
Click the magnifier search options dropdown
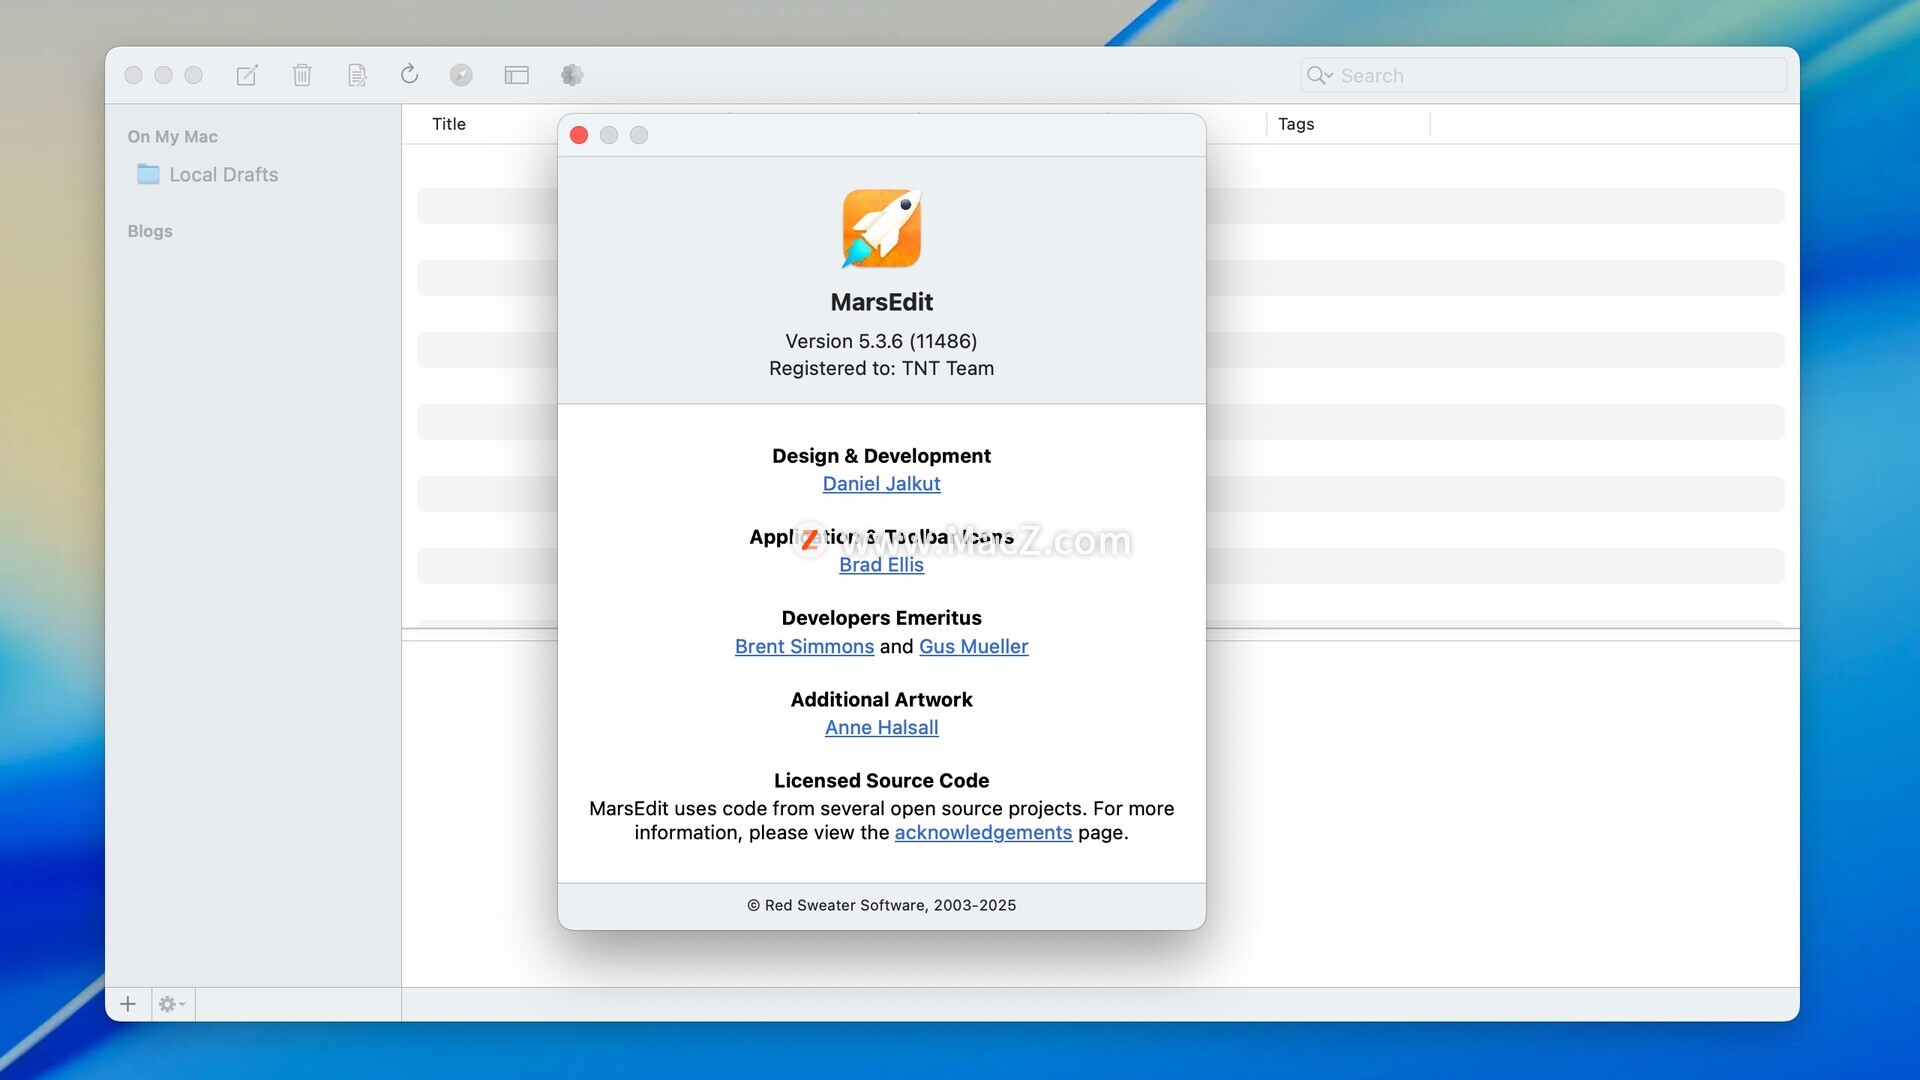click(1320, 76)
